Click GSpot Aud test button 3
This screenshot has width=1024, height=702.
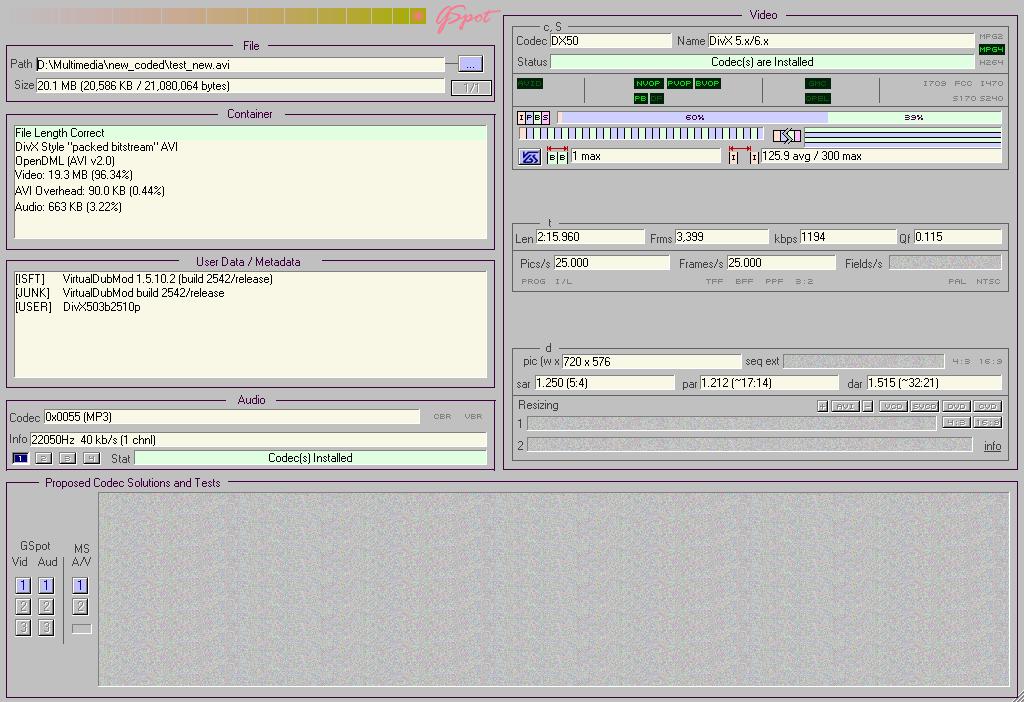(x=46, y=628)
